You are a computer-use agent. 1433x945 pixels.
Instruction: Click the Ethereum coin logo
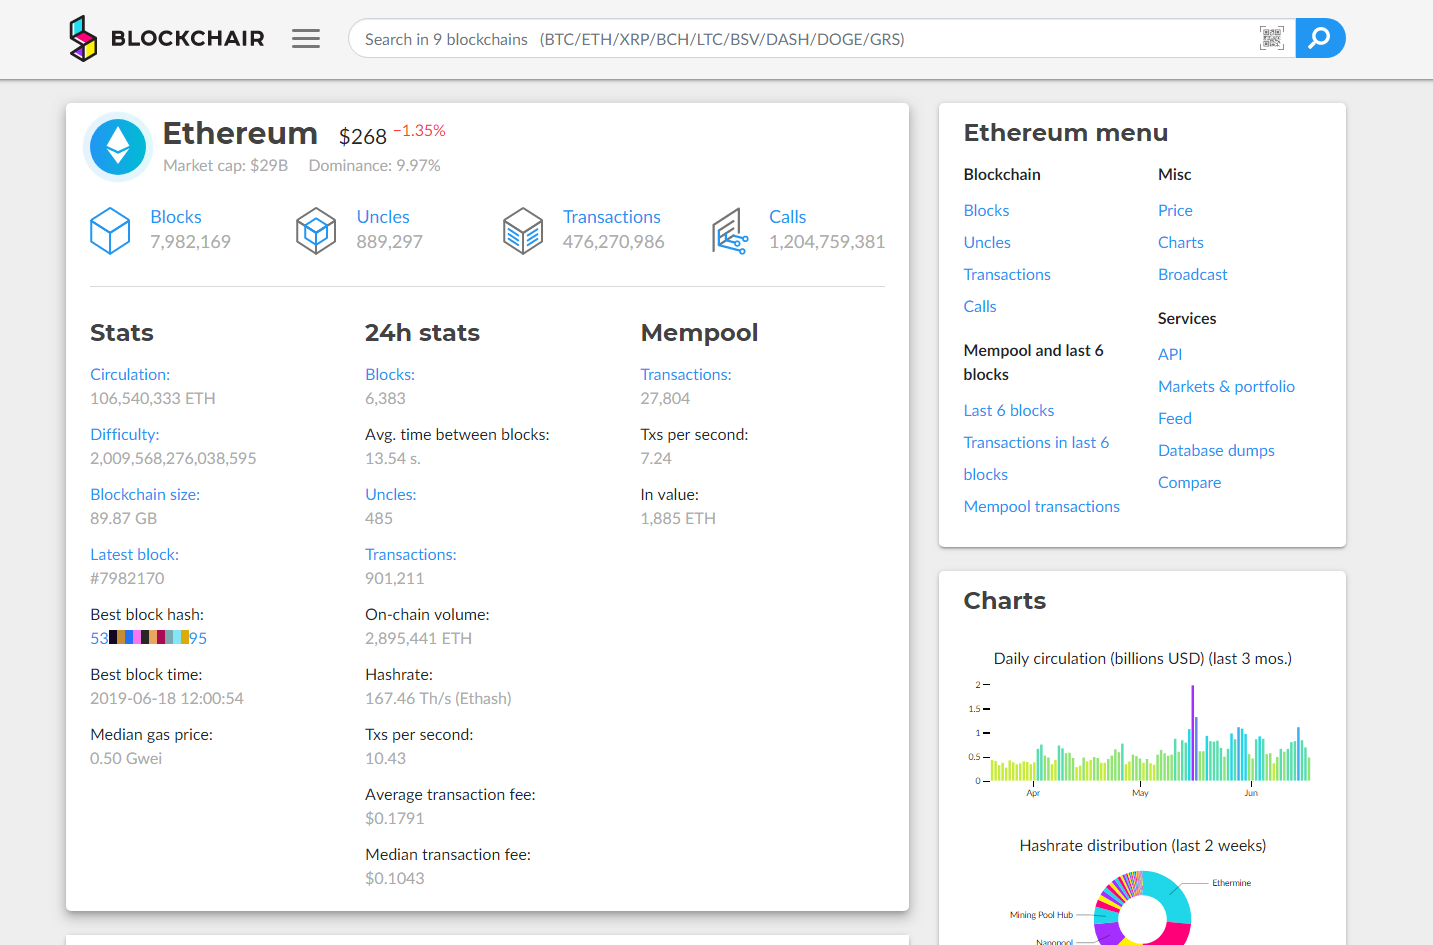point(118,147)
